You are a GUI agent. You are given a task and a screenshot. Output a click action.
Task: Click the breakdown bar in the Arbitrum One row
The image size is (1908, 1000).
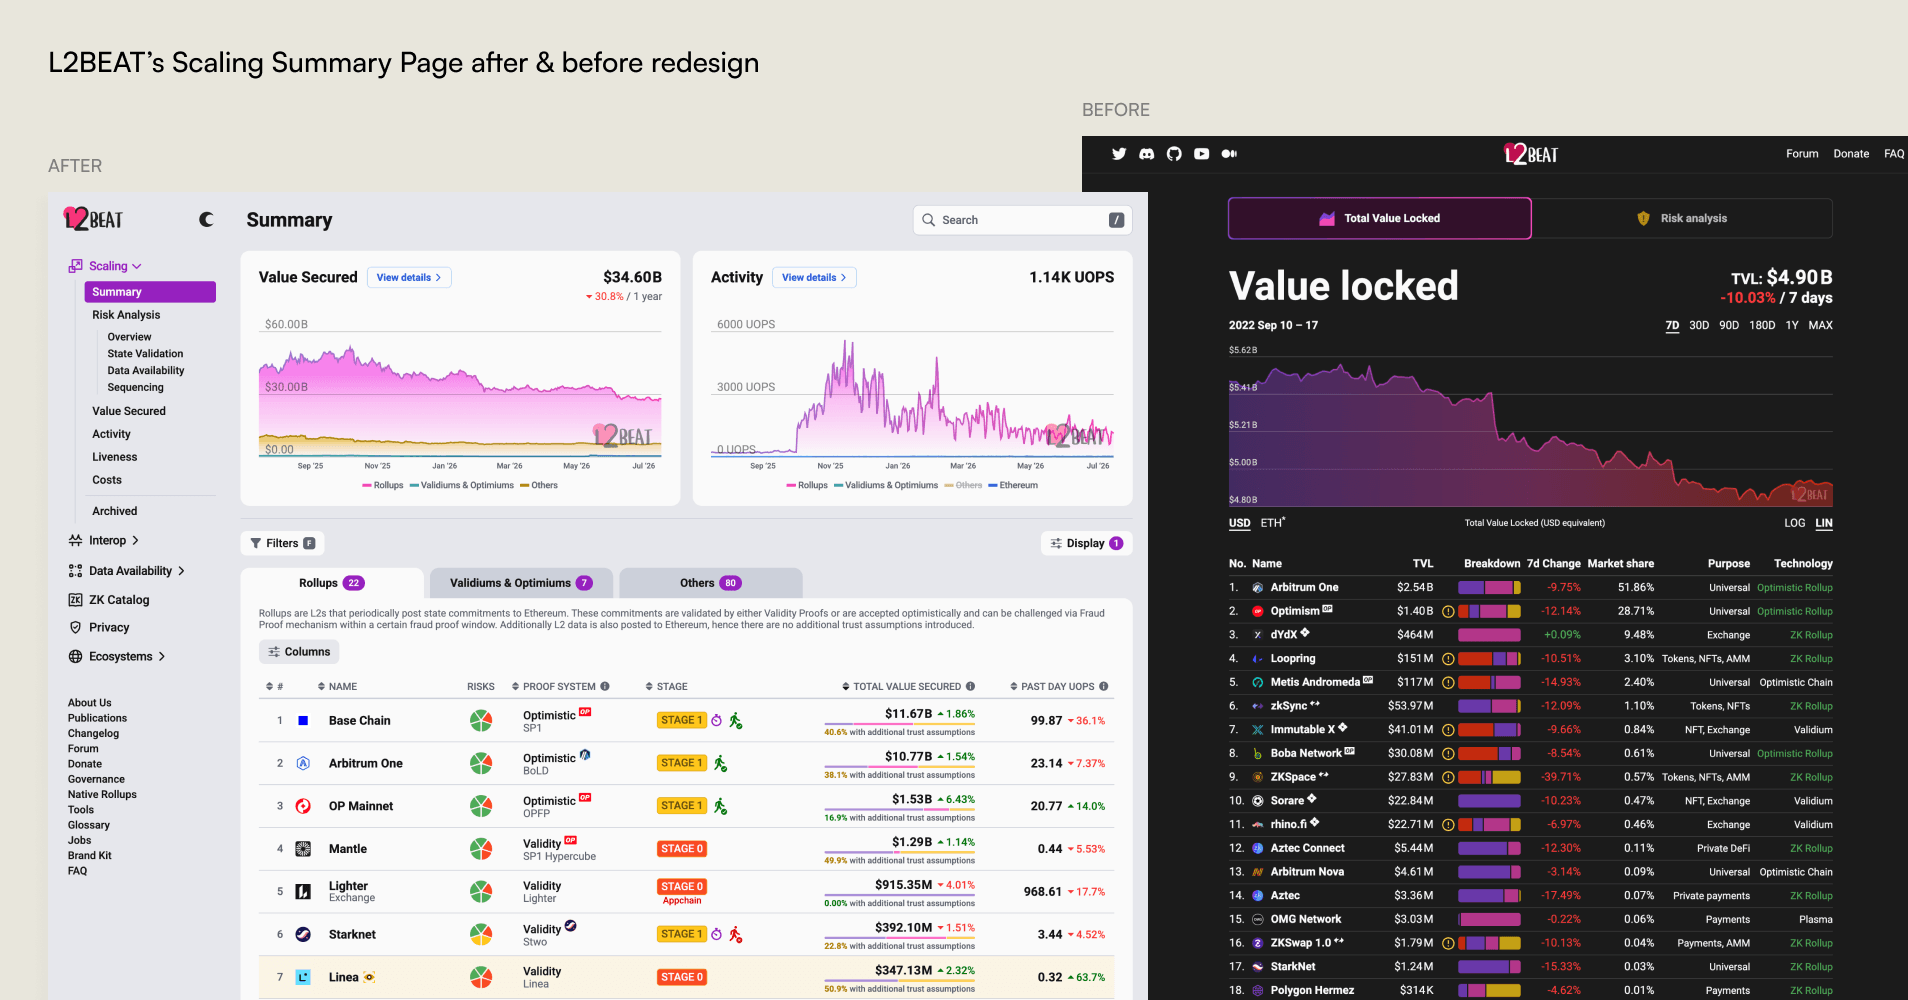tap(1489, 588)
